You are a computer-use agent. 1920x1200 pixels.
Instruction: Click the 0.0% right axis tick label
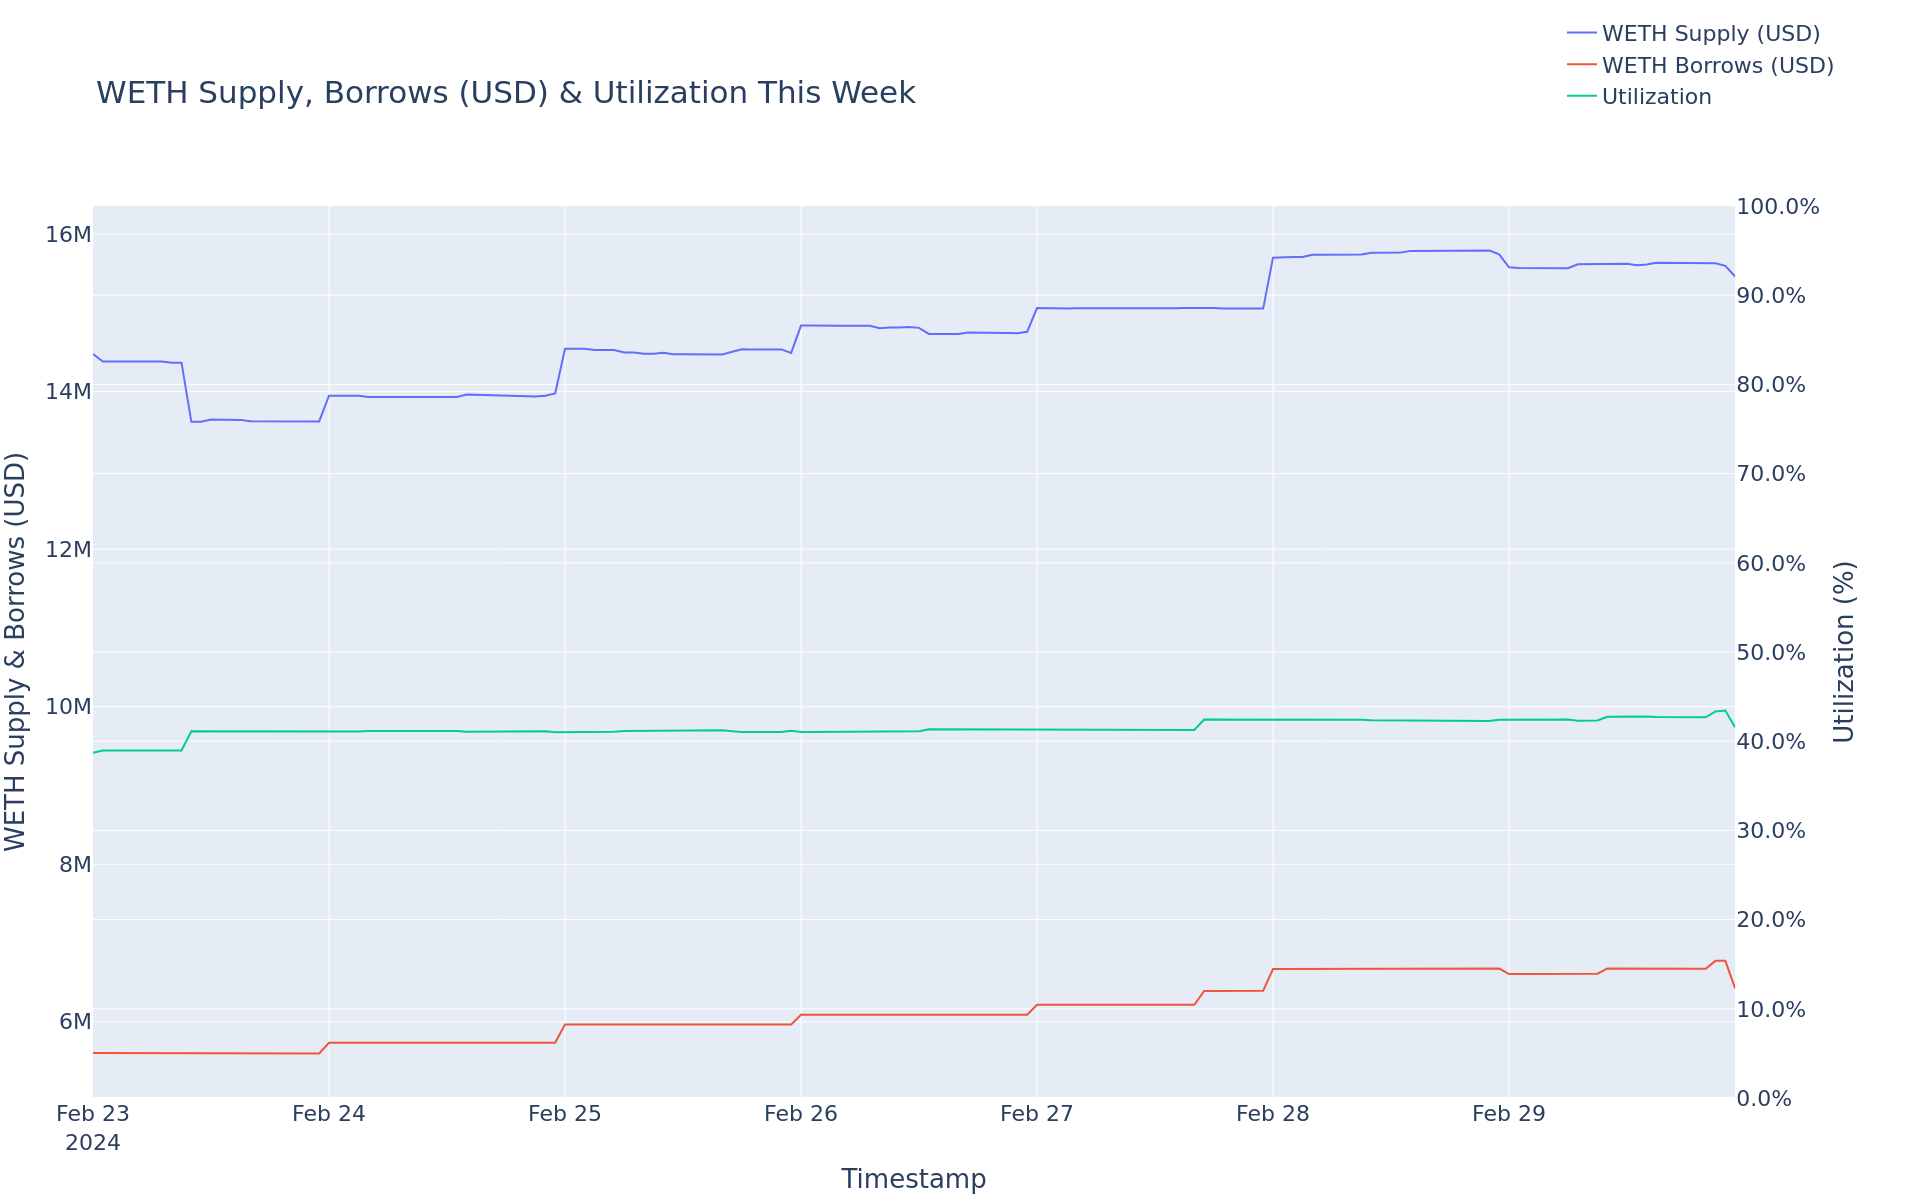(1765, 1099)
